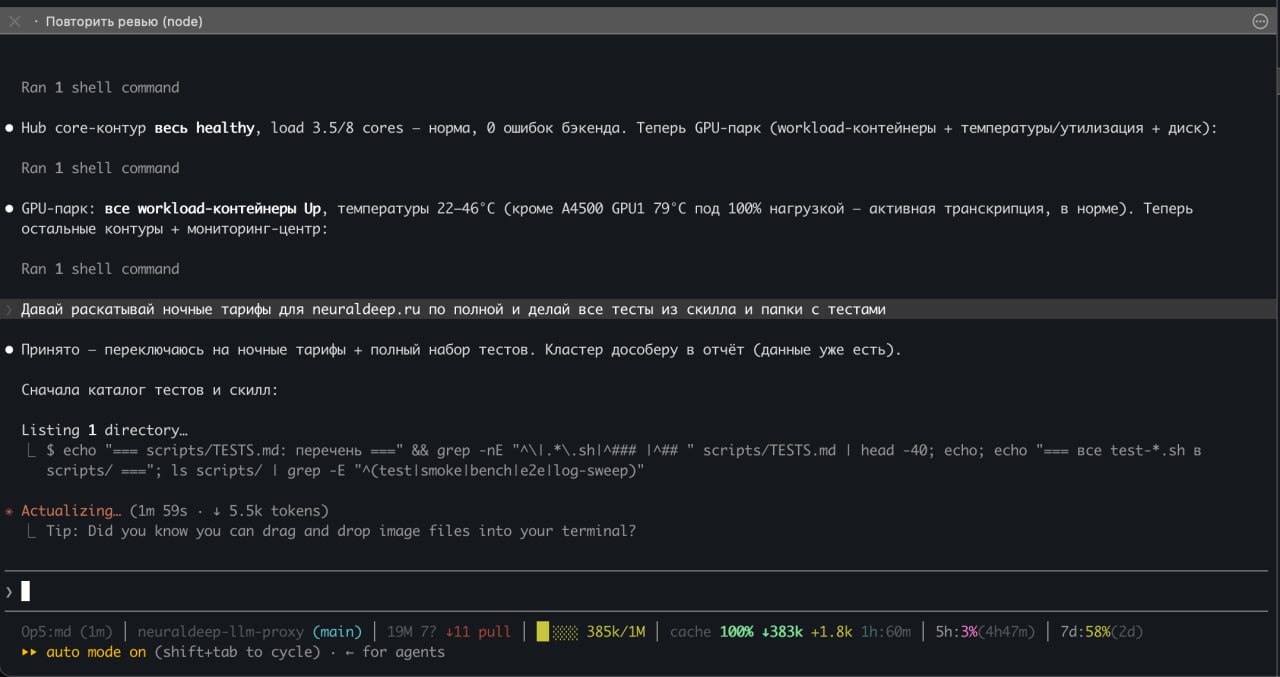Click the "Сначала каталог тестов и скилл:" line

150,390
